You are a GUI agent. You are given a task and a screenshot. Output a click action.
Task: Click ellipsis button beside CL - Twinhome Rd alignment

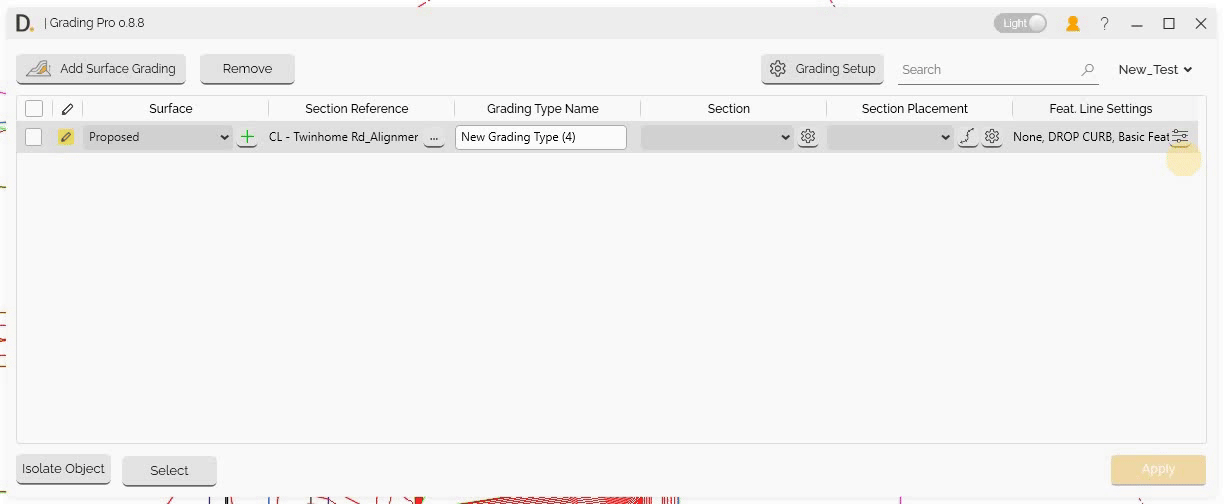tap(434, 138)
